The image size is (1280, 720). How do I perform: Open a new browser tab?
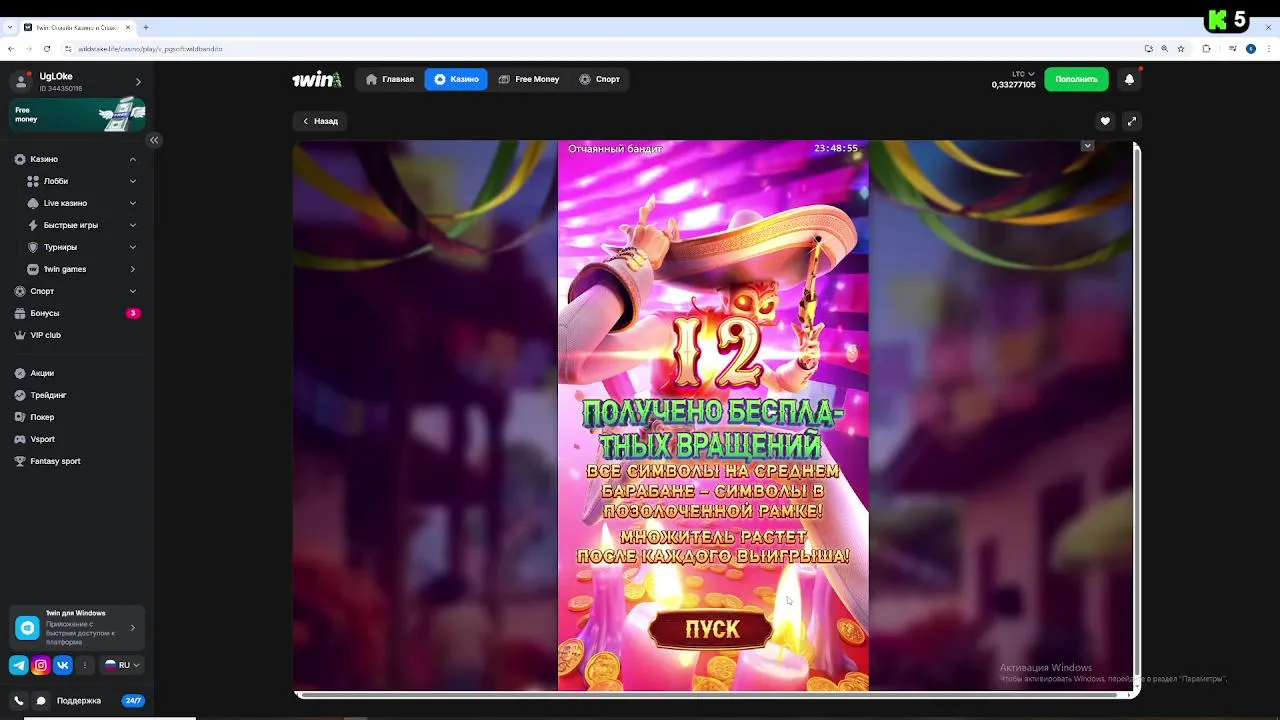(146, 27)
